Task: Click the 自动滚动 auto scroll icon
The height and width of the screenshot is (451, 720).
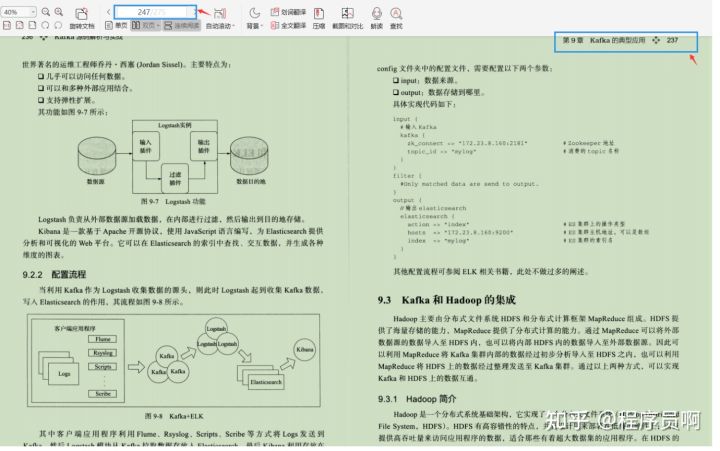Action: (x=220, y=13)
